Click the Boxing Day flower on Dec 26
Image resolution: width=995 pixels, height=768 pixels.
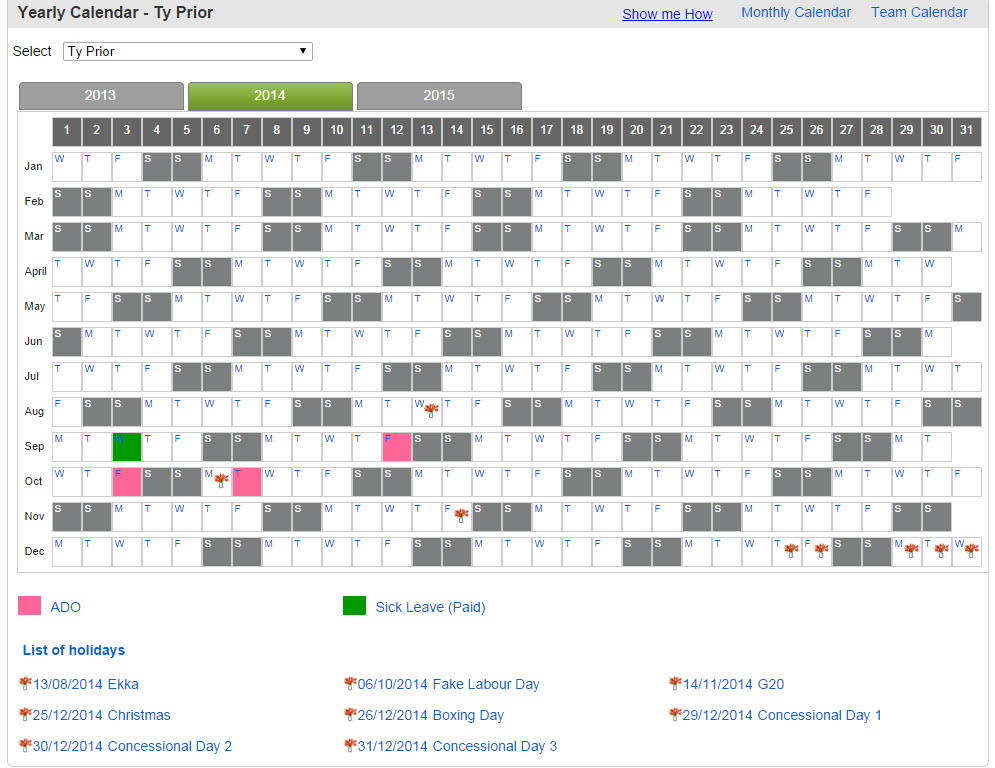(821, 550)
